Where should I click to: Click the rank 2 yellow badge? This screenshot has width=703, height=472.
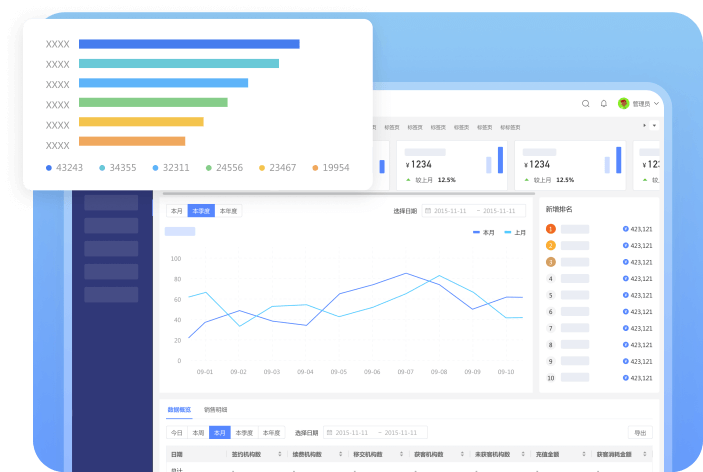pyautogui.click(x=550, y=245)
